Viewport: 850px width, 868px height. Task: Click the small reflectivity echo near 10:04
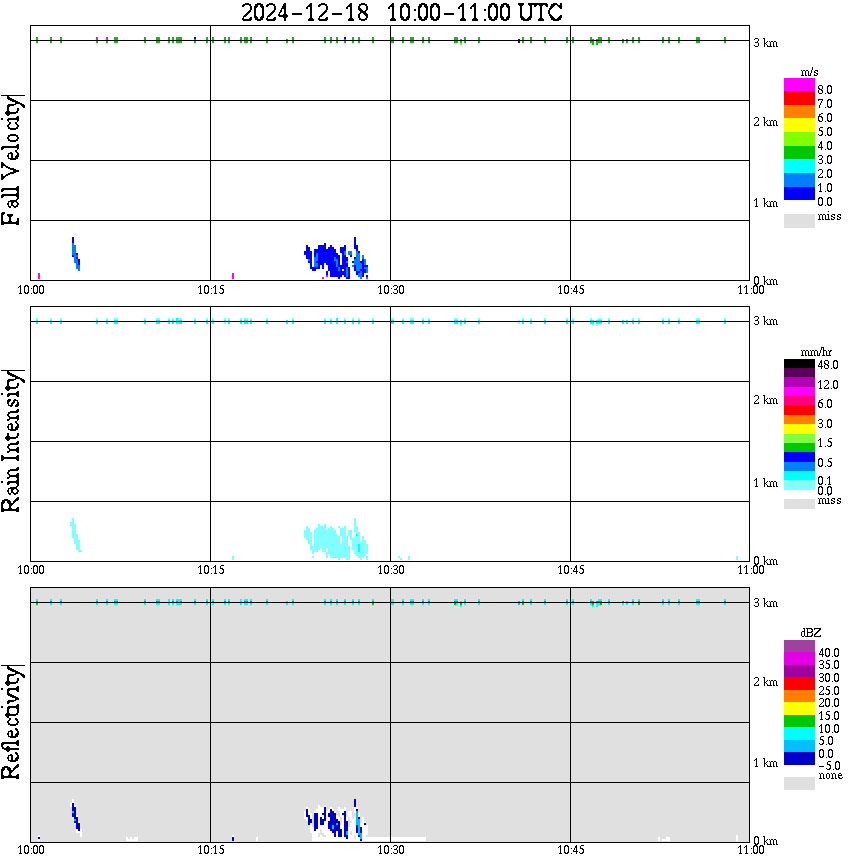[76, 817]
